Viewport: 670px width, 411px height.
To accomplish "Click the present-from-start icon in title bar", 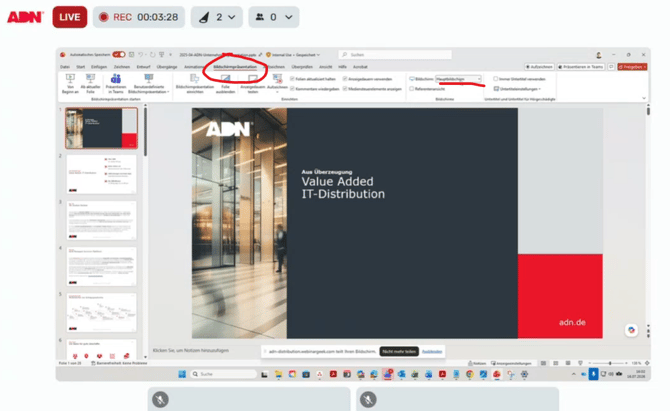I will [x=162, y=55].
